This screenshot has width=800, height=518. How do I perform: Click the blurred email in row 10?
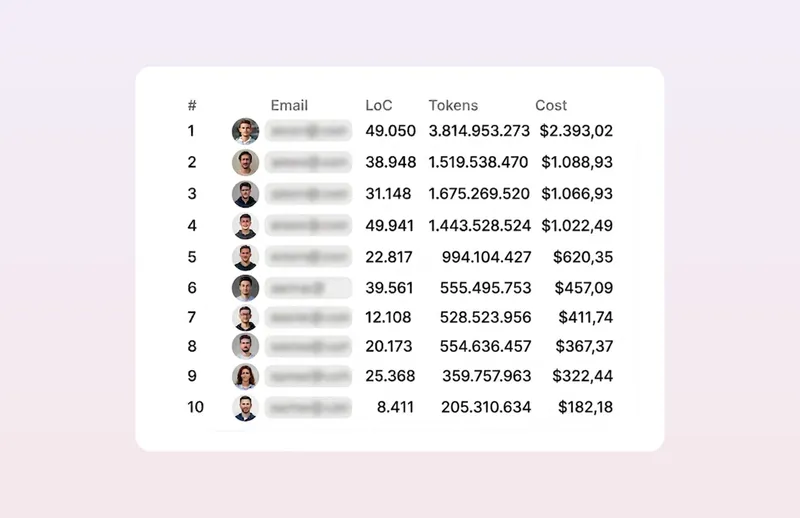tap(309, 407)
